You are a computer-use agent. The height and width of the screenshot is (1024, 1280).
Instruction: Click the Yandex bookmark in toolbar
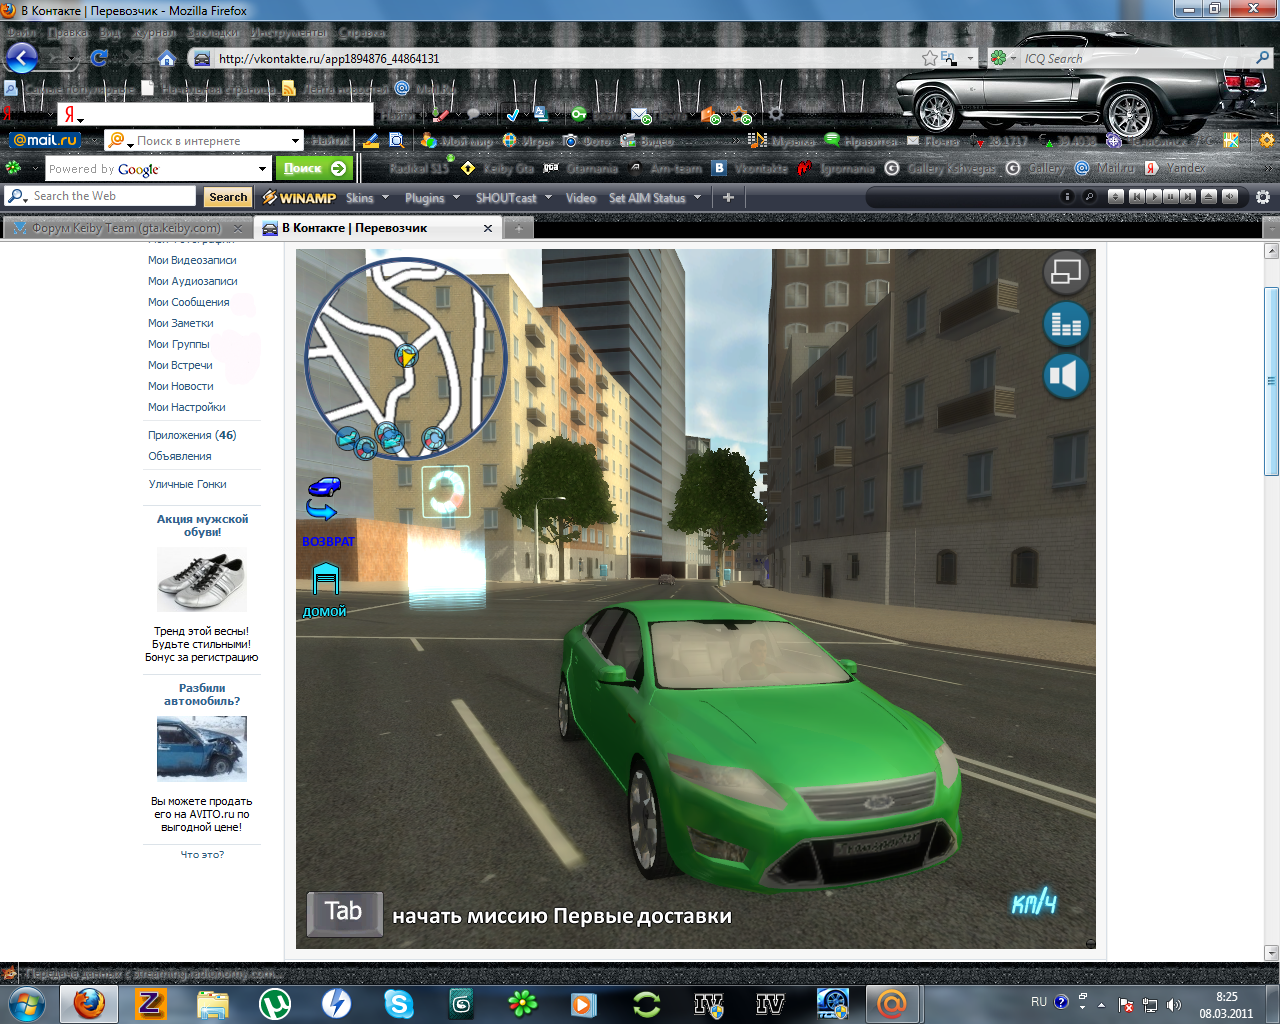[x=1176, y=168]
